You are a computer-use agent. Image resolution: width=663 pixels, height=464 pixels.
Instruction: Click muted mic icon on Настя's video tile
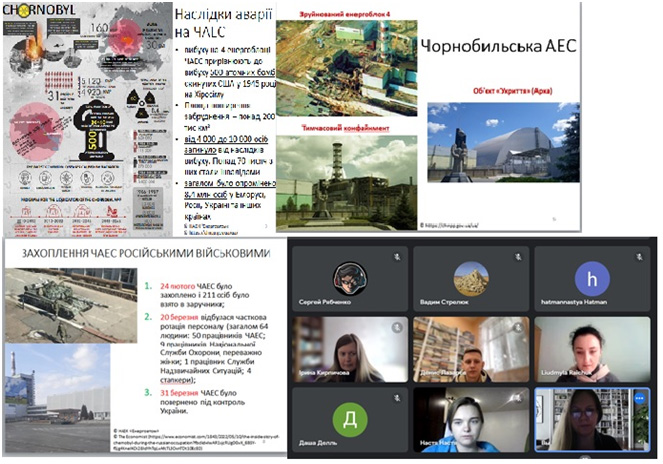tap(518, 398)
